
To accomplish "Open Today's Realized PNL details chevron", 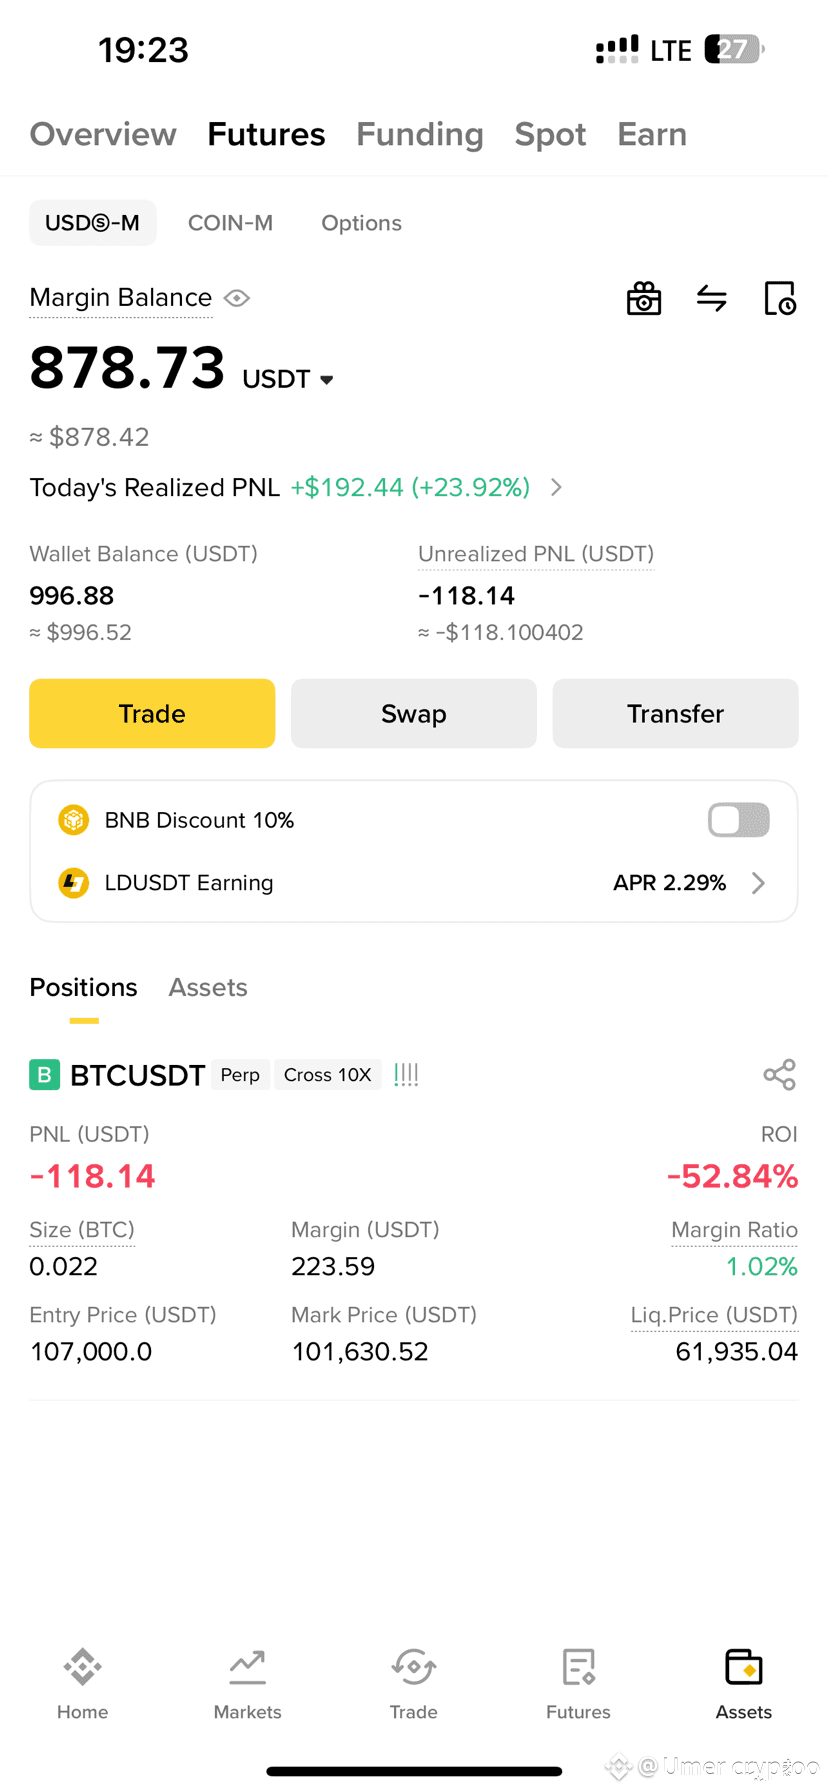I will point(556,487).
